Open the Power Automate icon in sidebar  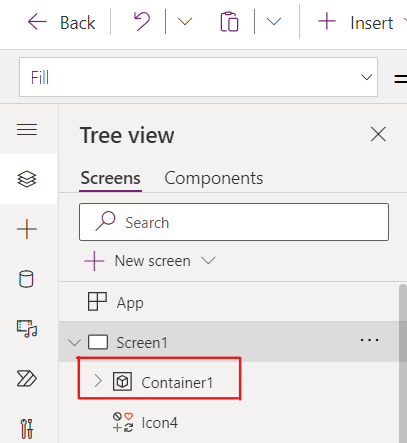(26, 379)
